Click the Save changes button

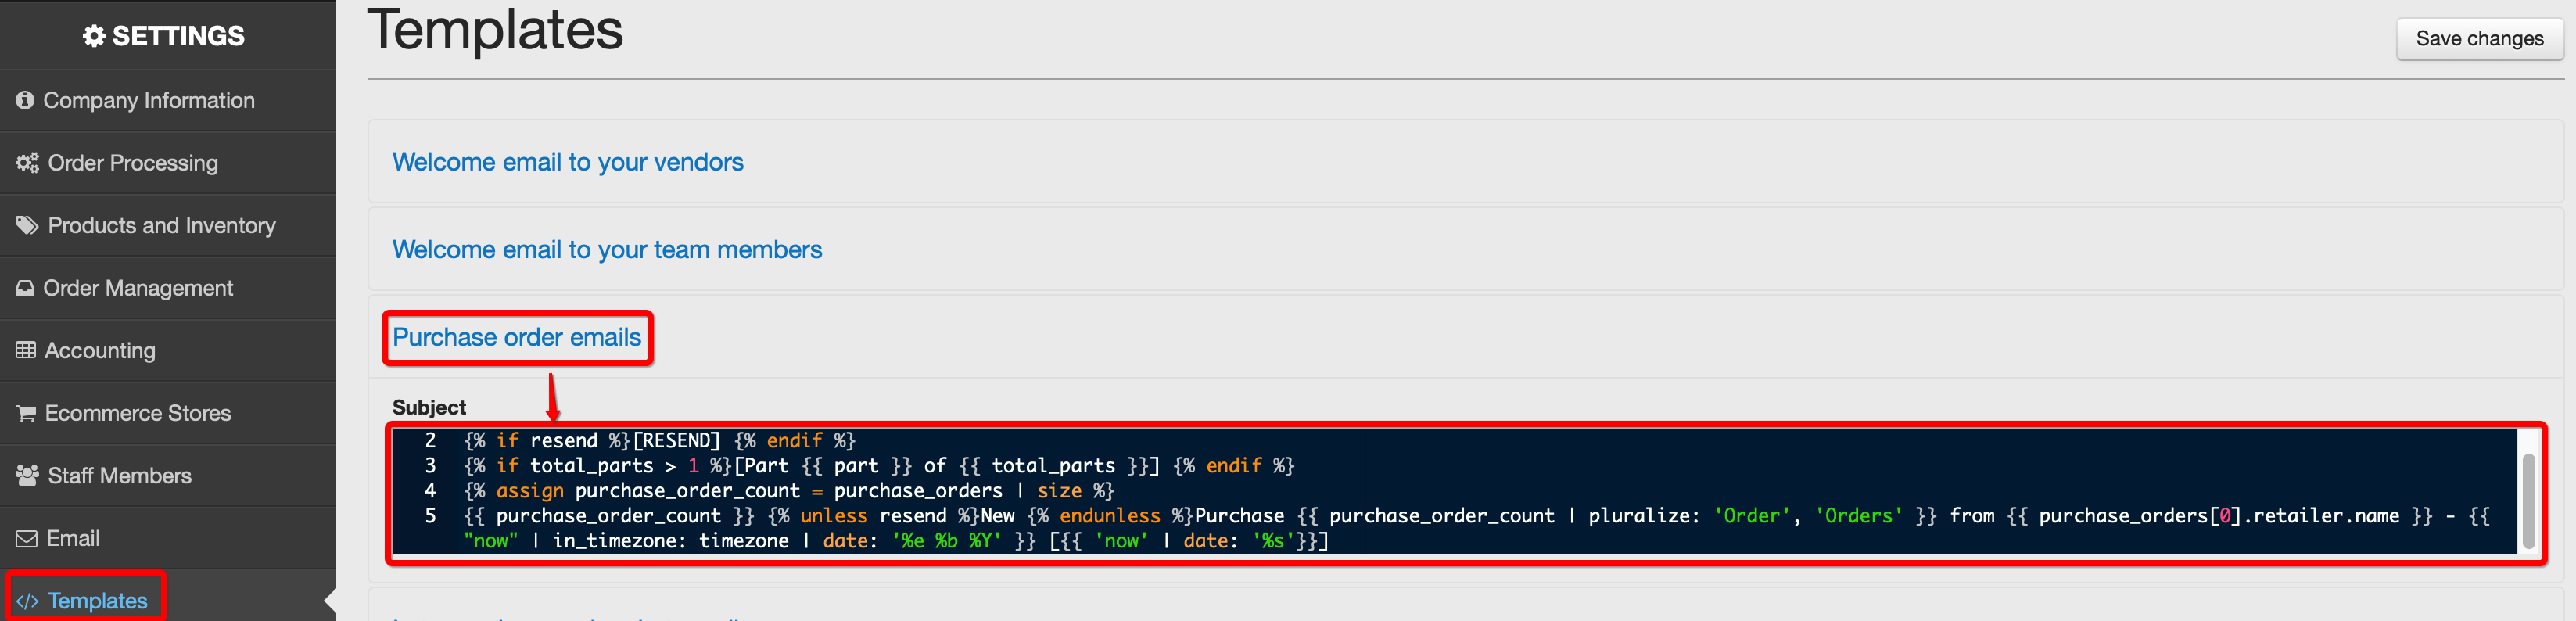[2479, 38]
